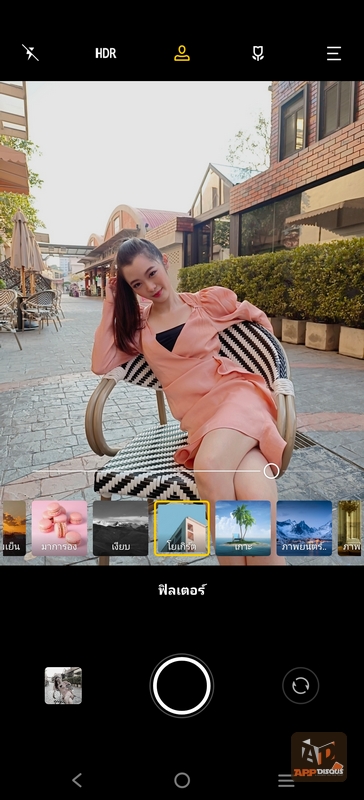
Task: Toggle HDR mode
Action: [106, 54]
